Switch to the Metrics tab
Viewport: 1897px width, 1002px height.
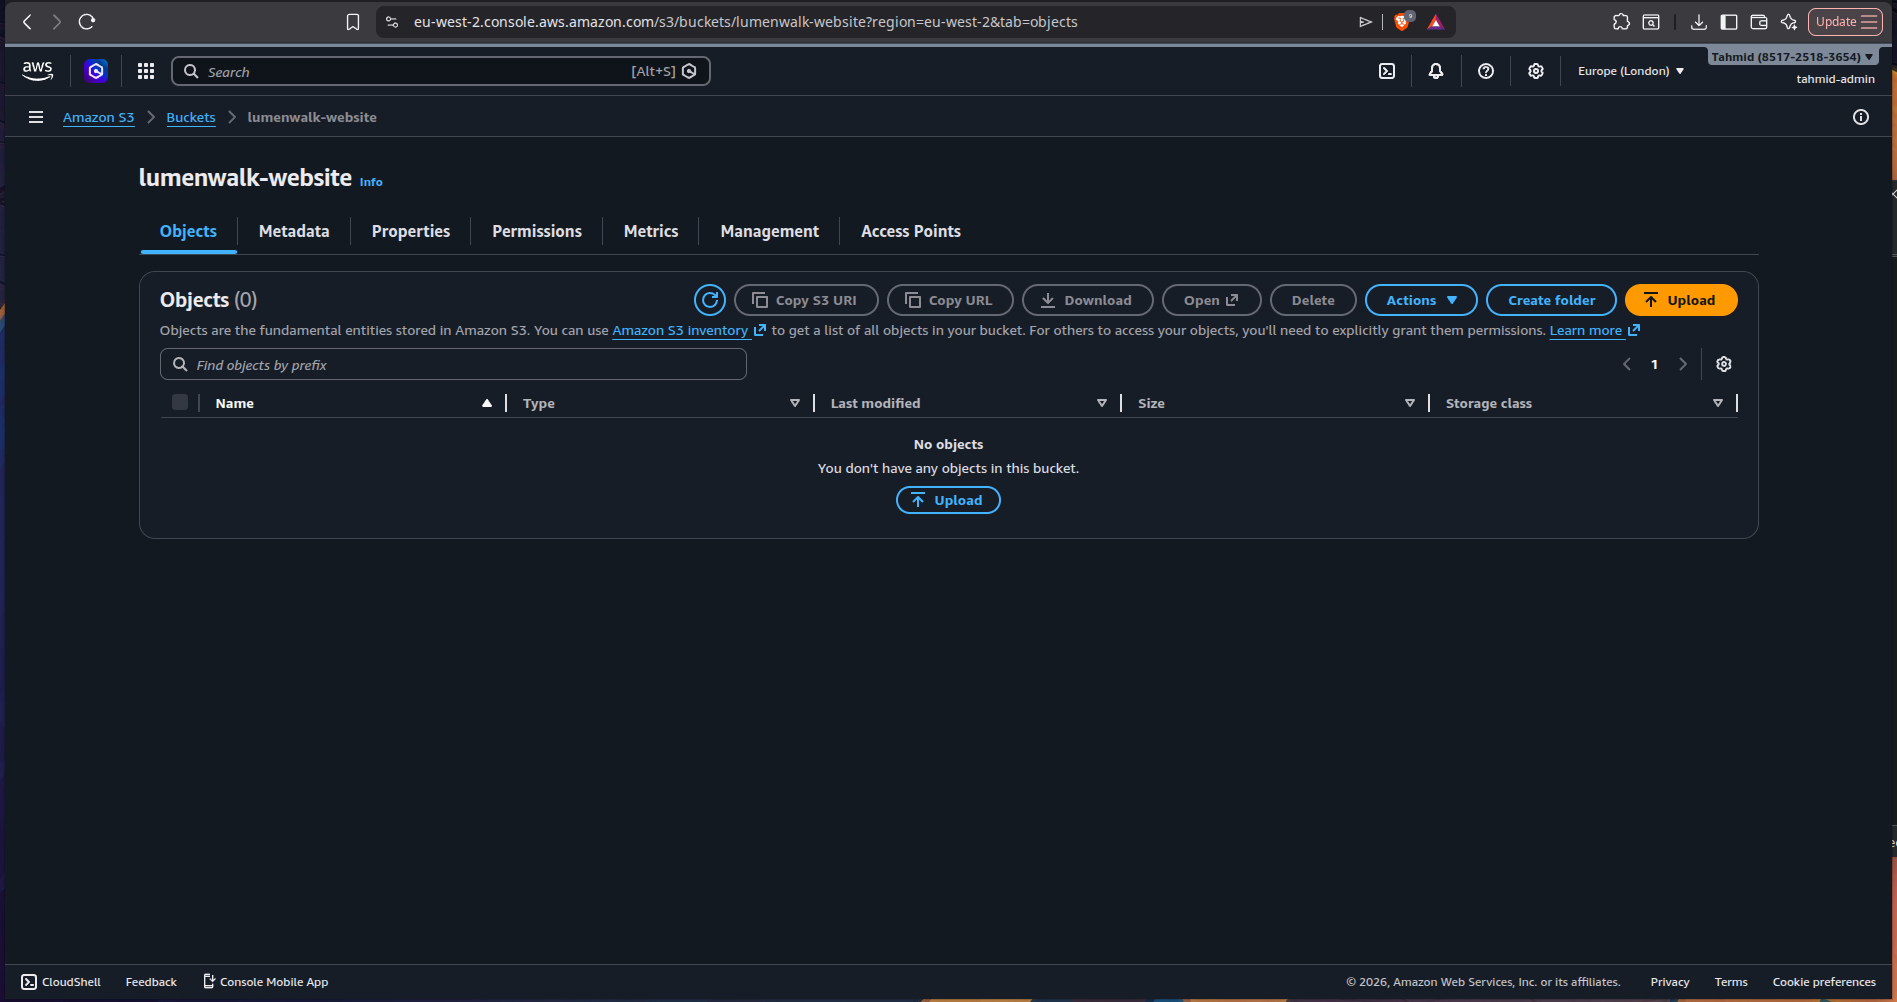click(651, 231)
